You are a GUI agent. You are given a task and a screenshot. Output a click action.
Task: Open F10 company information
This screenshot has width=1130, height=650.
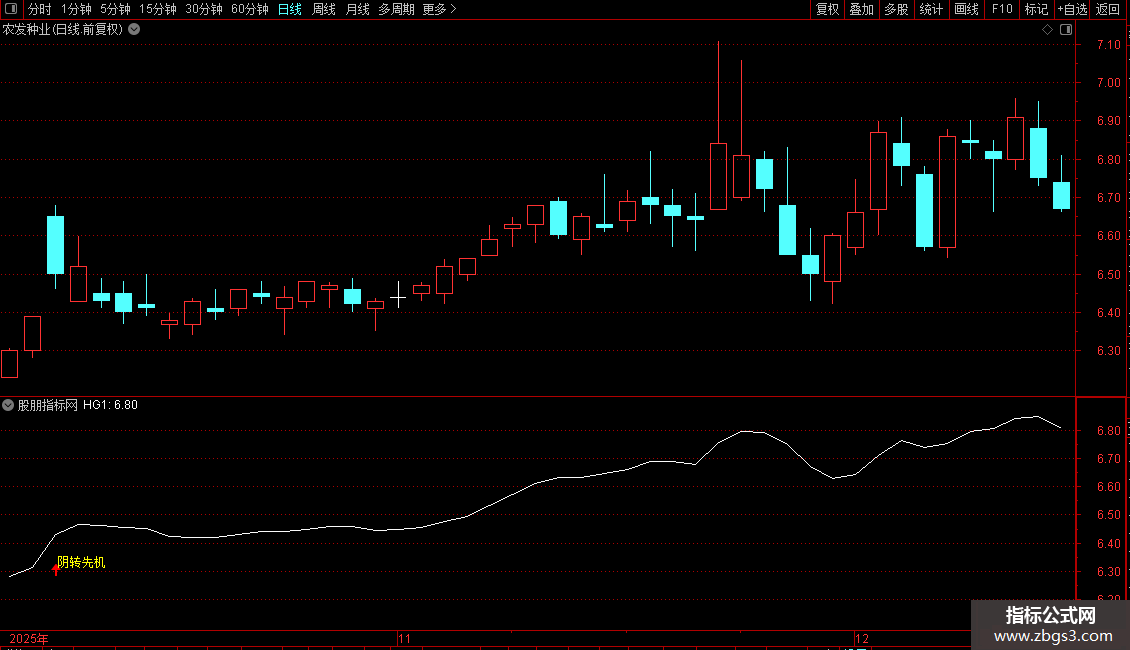1002,9
